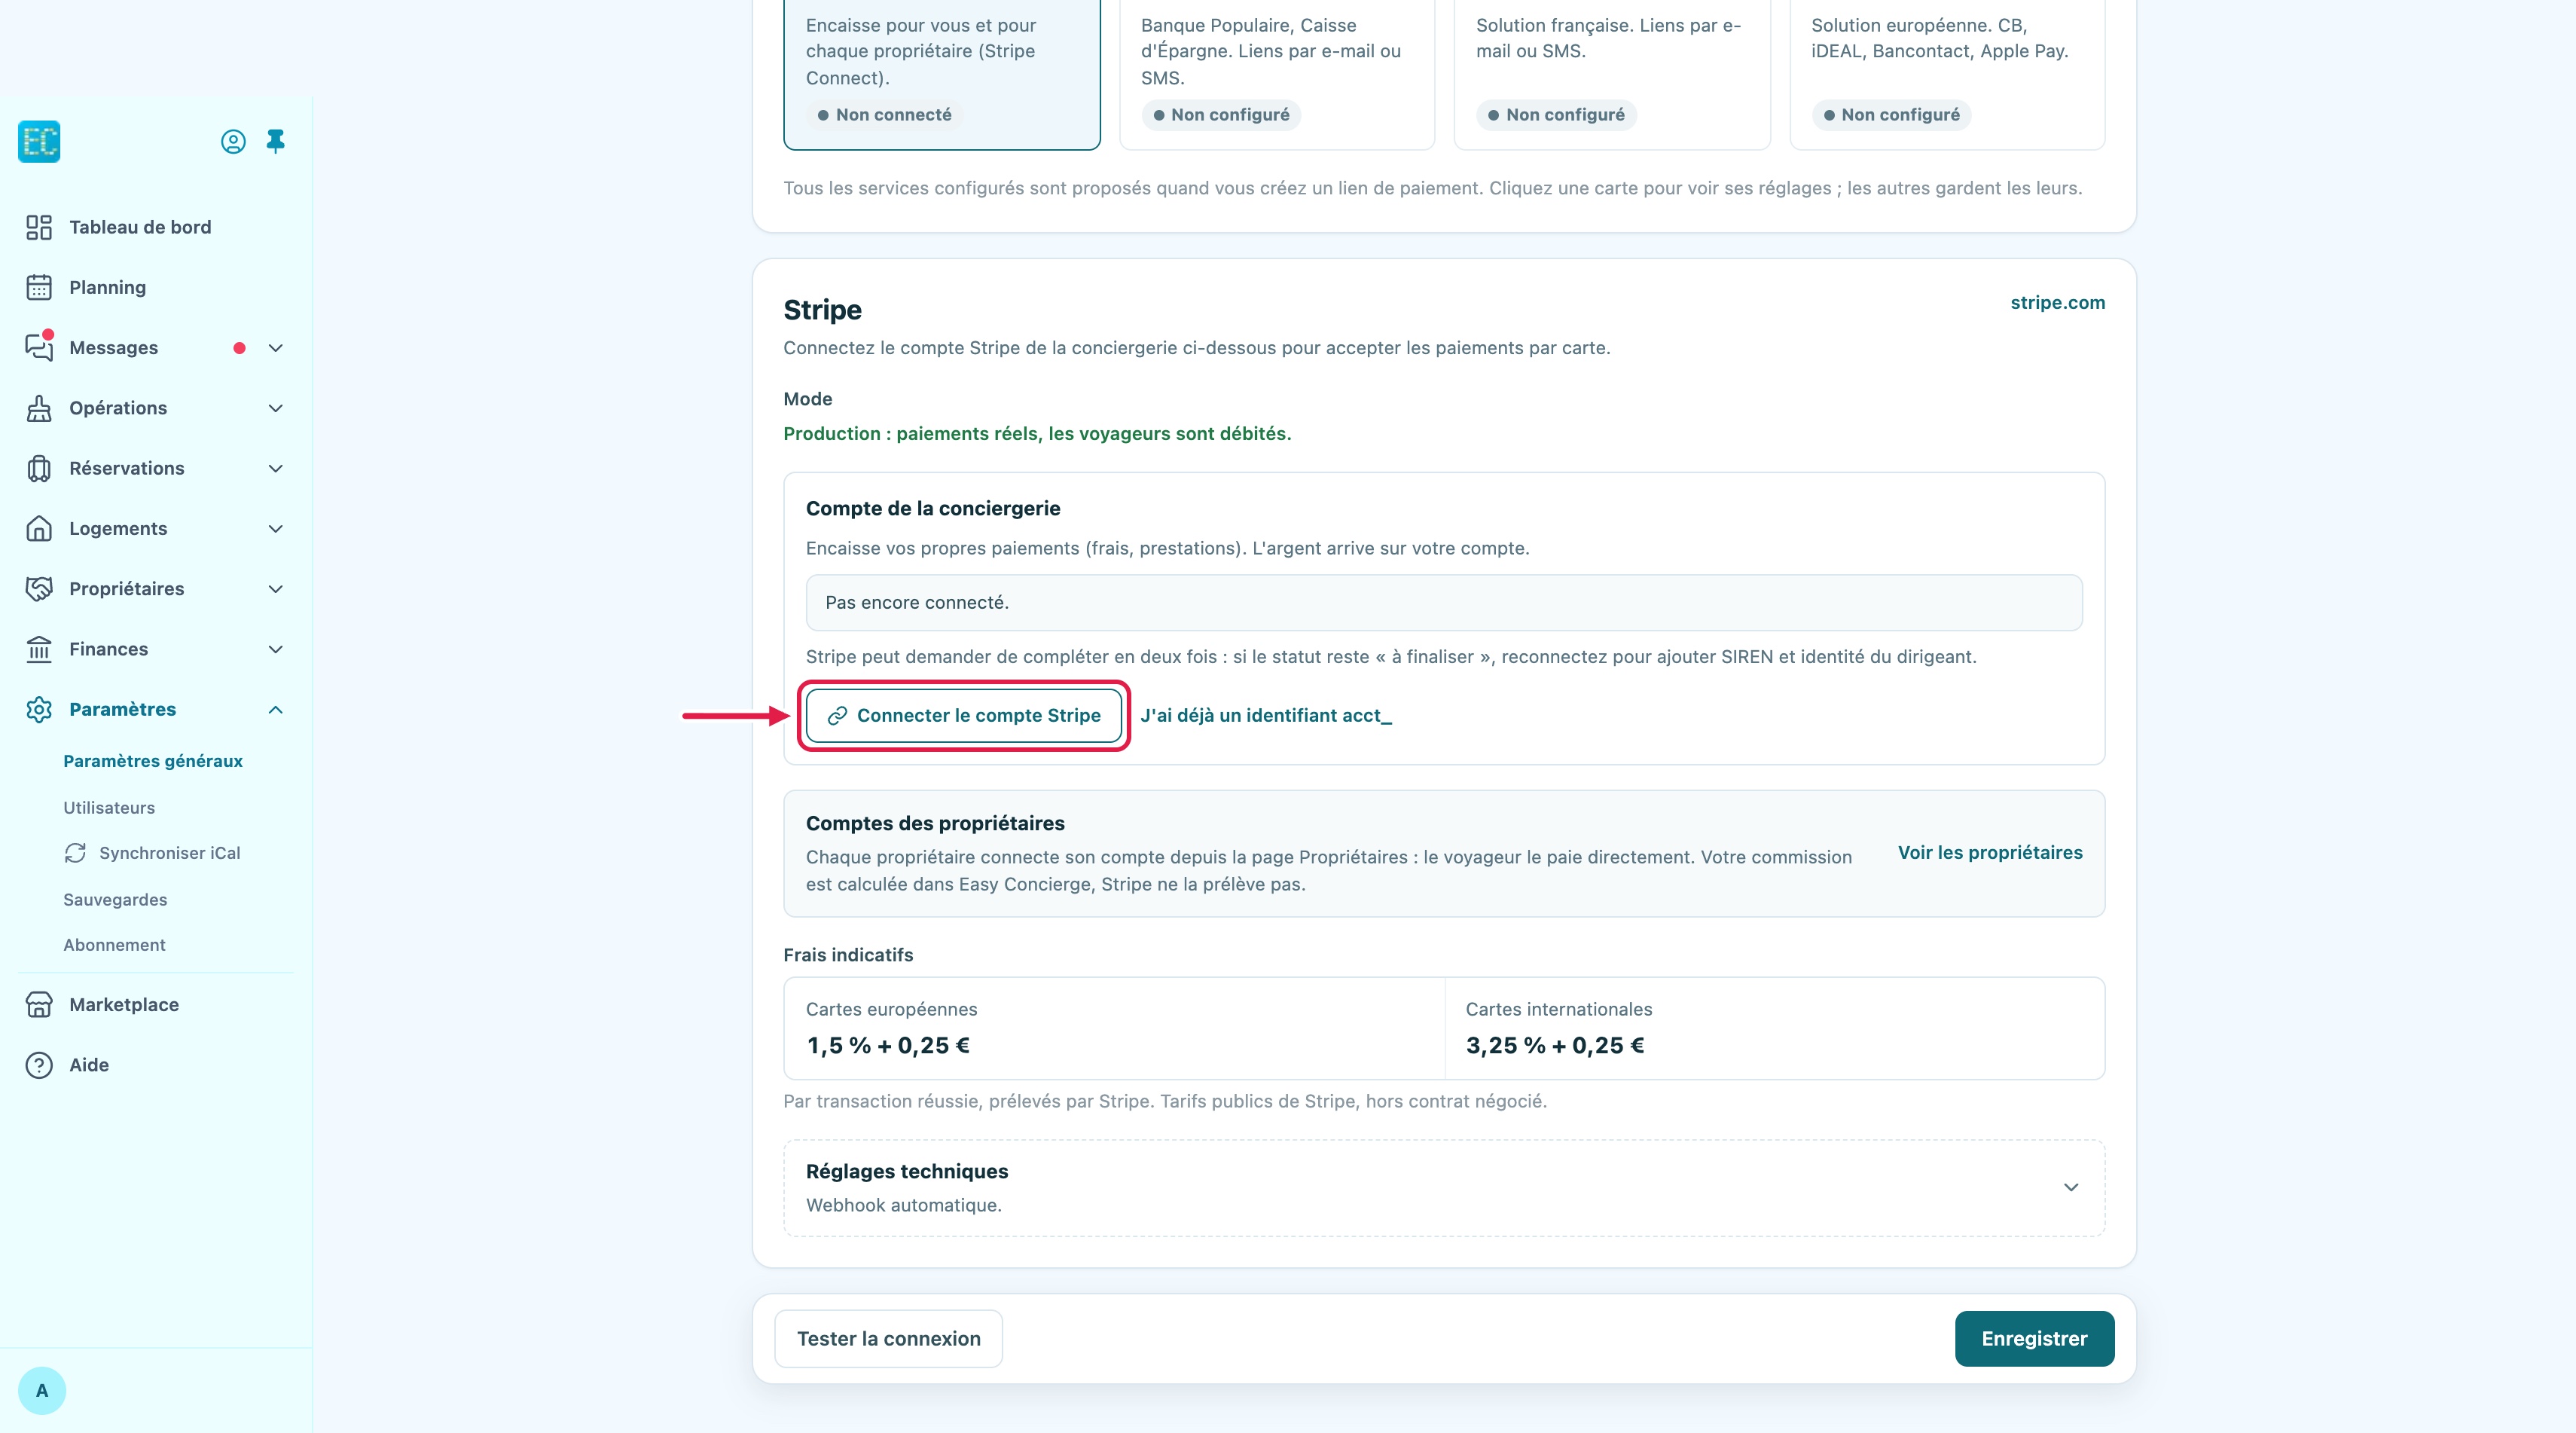This screenshot has height=1433, width=2576.
Task: Click the Easy Concierge EC logo
Action: click(39, 141)
